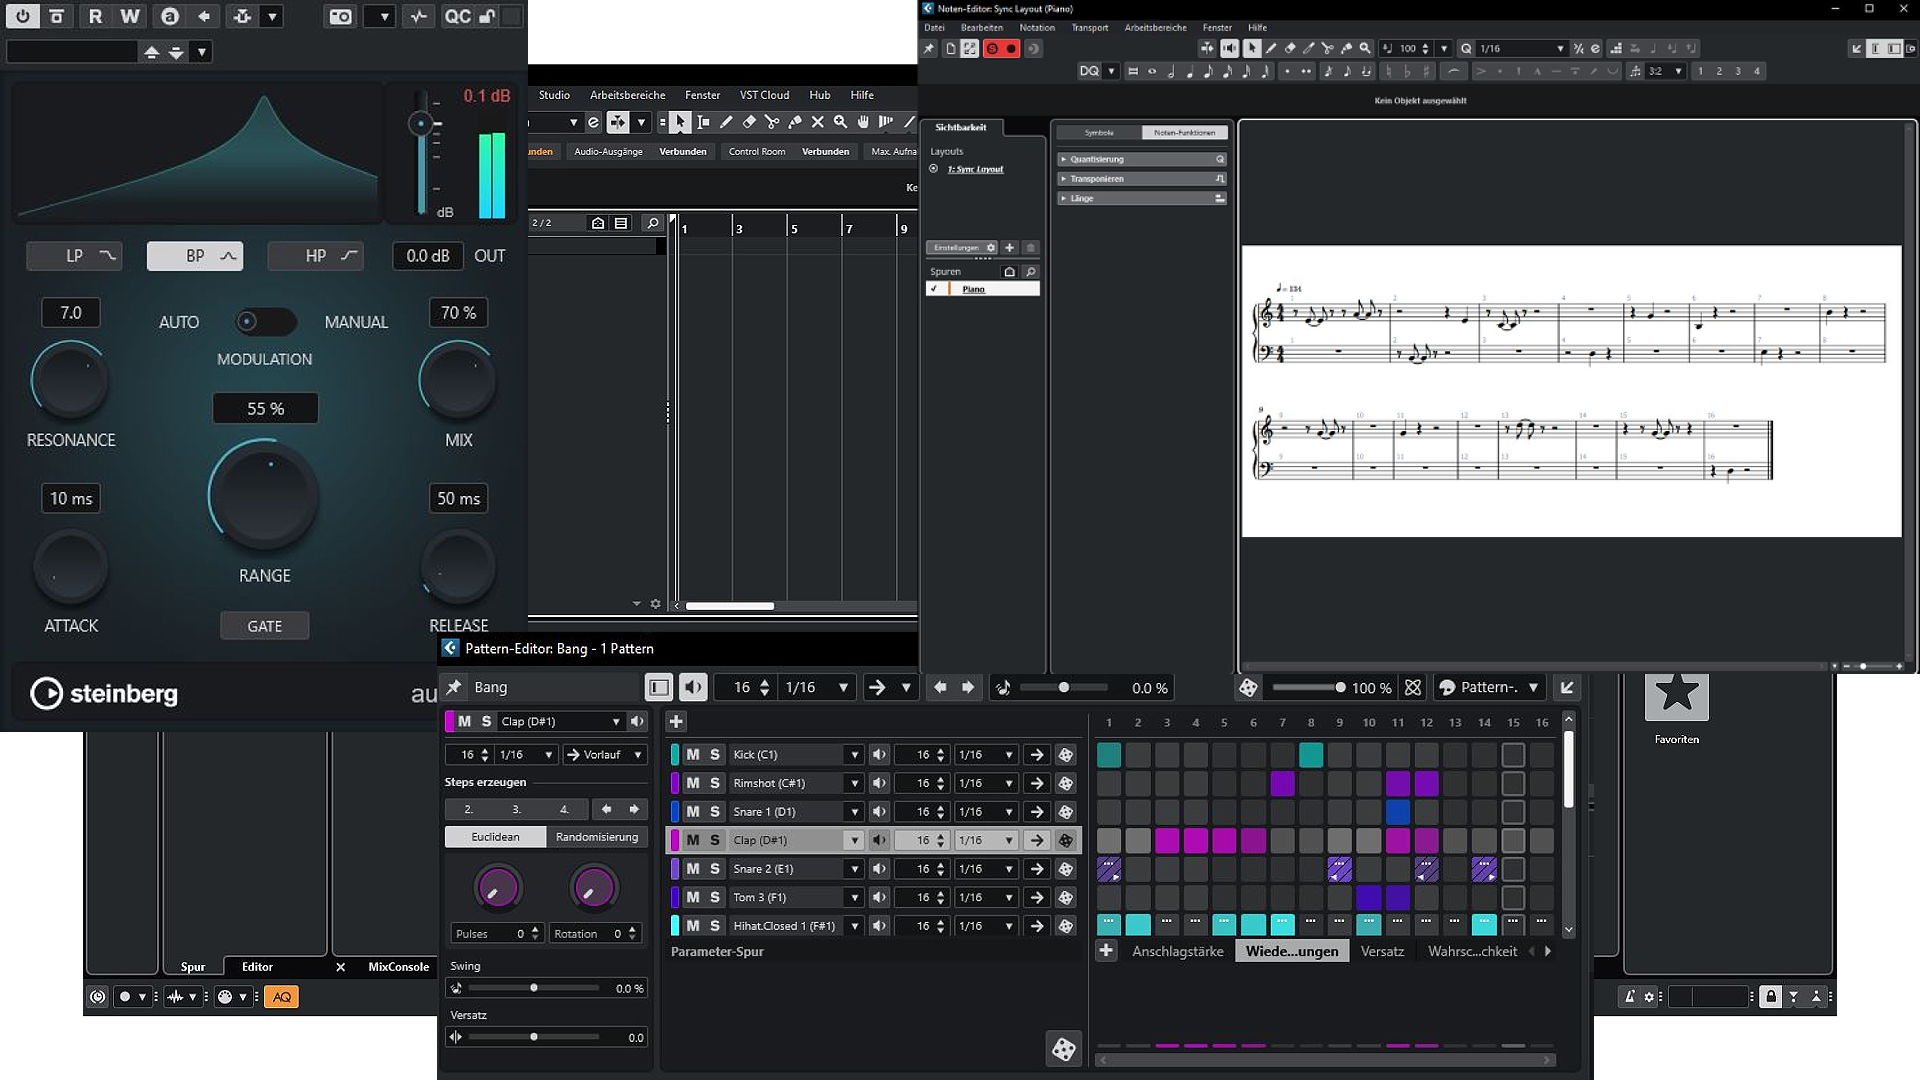Click the star Favoriten icon
The width and height of the screenshot is (1920, 1080).
point(1676,694)
